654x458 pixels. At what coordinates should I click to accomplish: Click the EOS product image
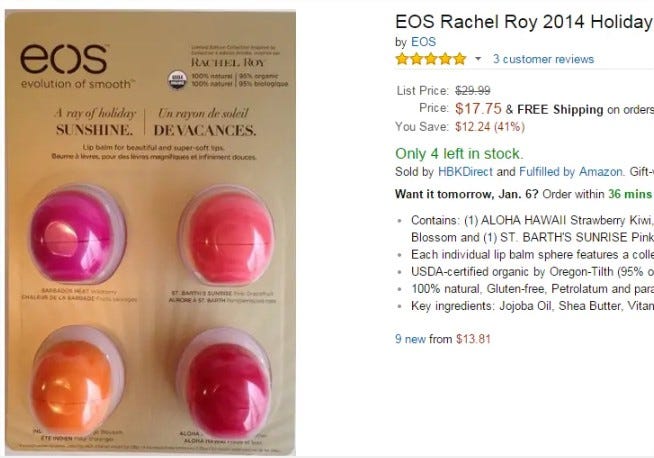[x=150, y=232]
